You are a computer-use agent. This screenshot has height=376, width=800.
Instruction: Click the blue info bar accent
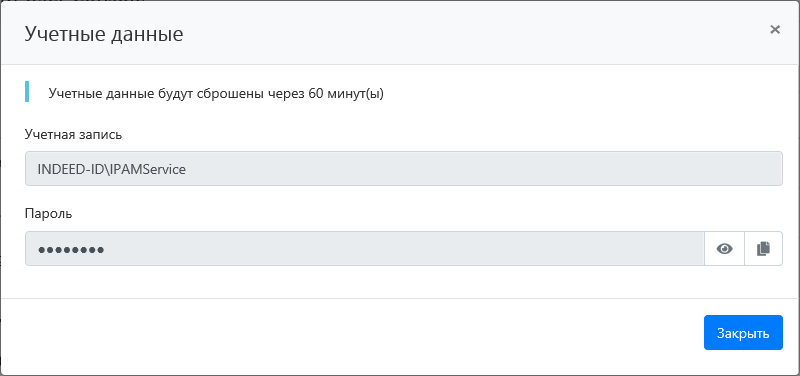(x=27, y=91)
